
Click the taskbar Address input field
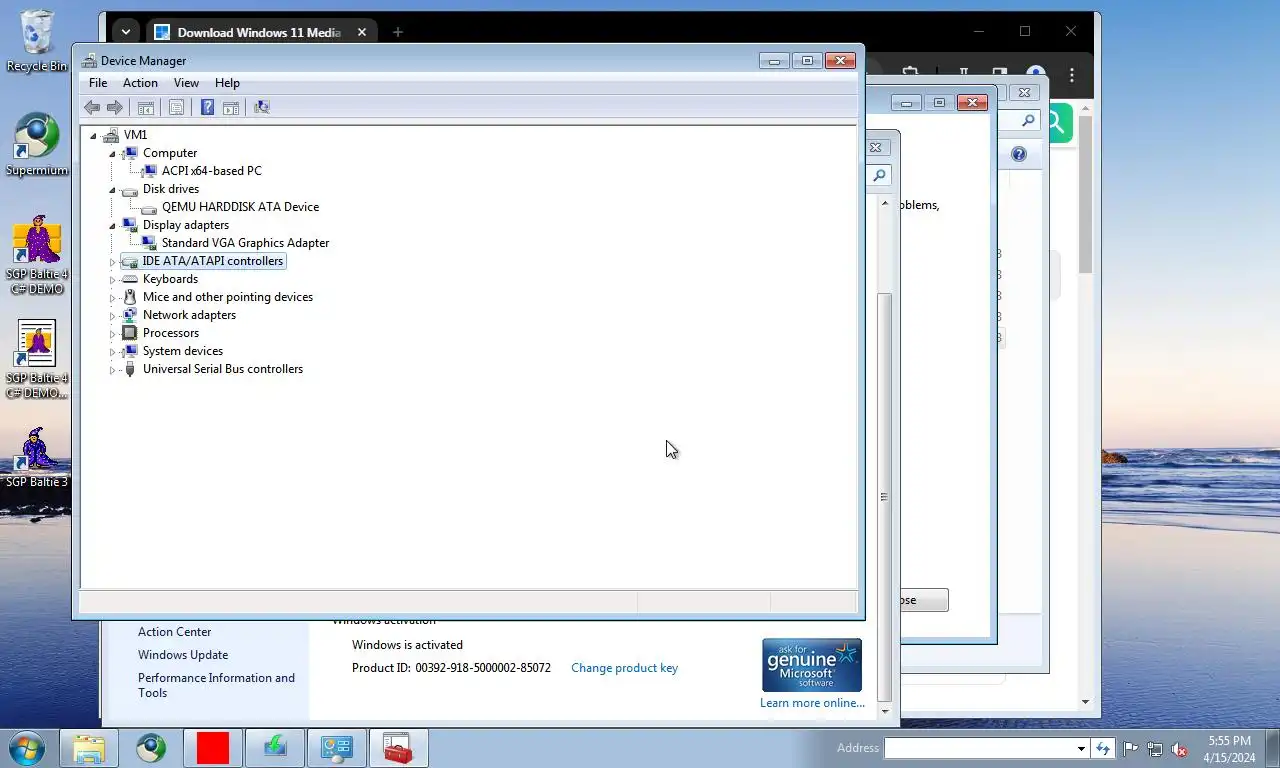[980, 748]
